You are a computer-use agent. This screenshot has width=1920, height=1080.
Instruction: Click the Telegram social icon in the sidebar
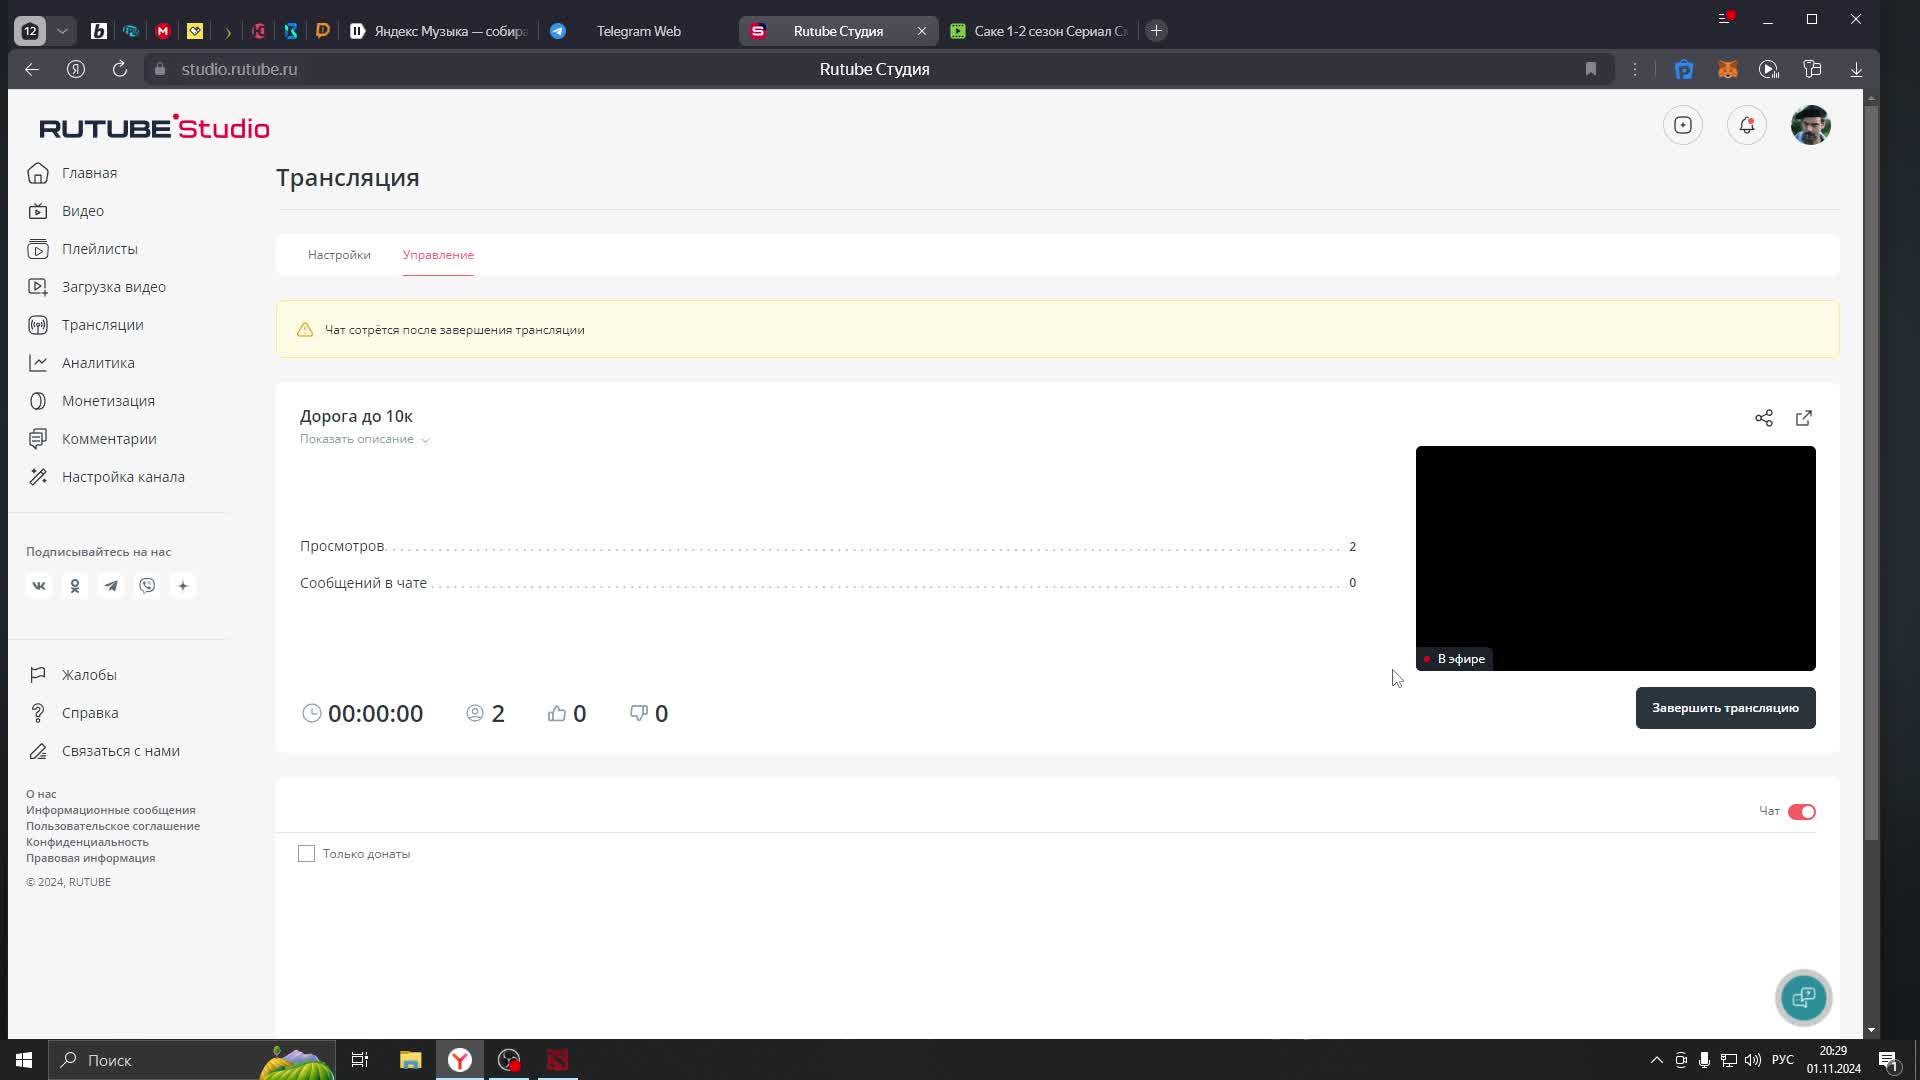[111, 586]
